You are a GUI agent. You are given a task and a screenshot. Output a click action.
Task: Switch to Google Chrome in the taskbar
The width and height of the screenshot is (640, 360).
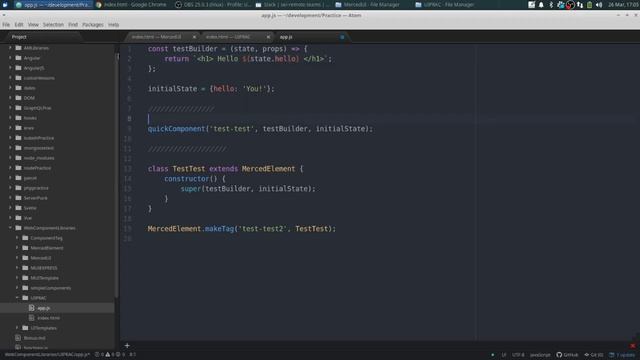tap(131, 5)
